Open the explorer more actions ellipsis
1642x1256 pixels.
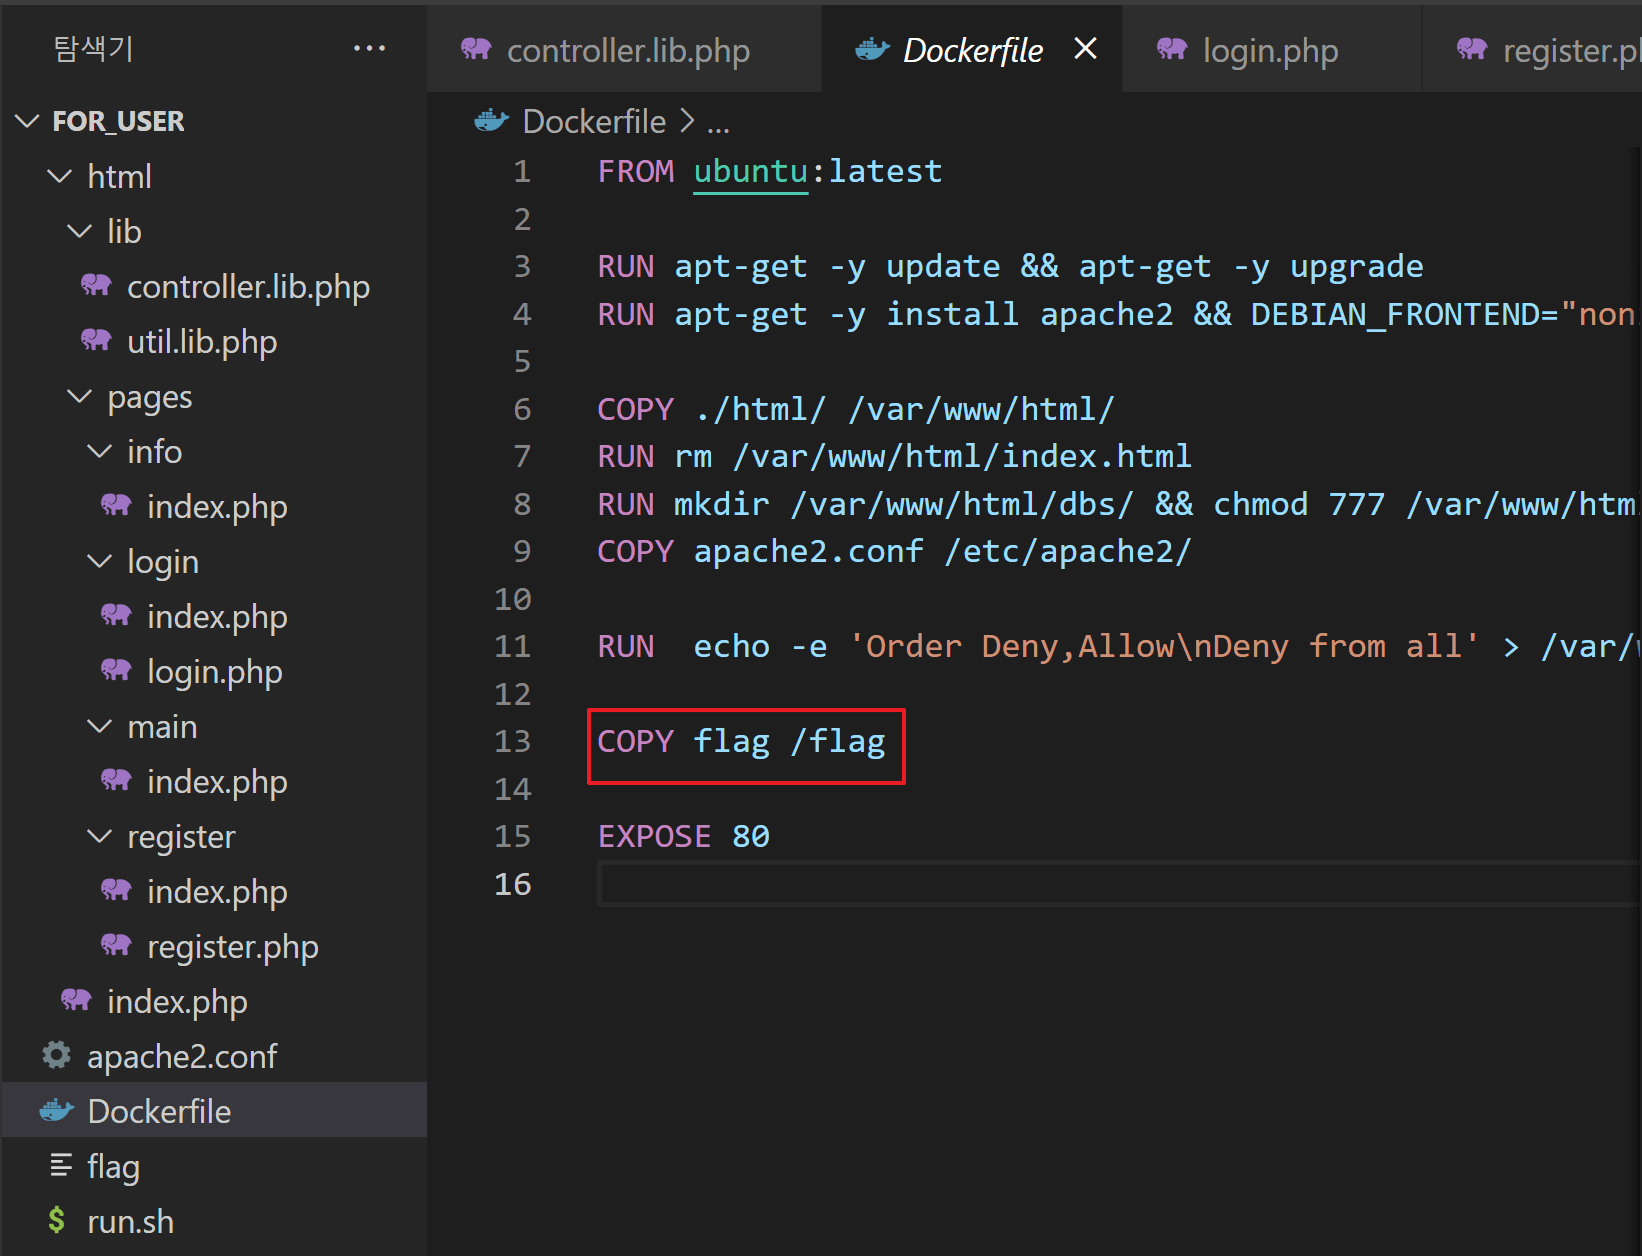tap(369, 48)
